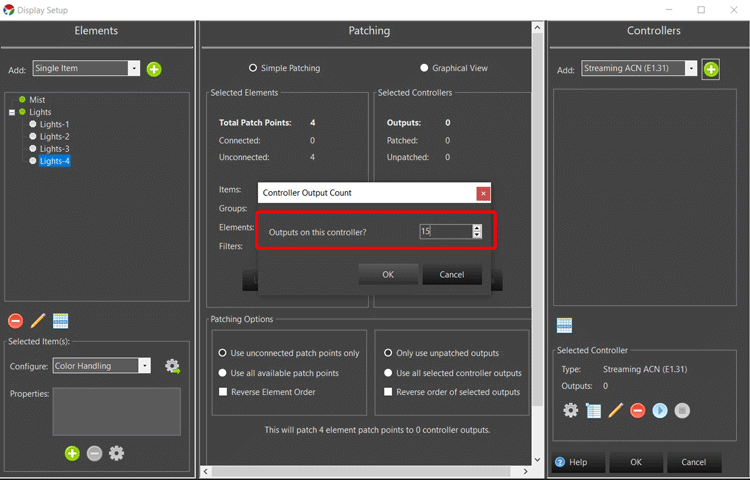
Task: Start the selected controller with play icon
Action: (x=660, y=410)
